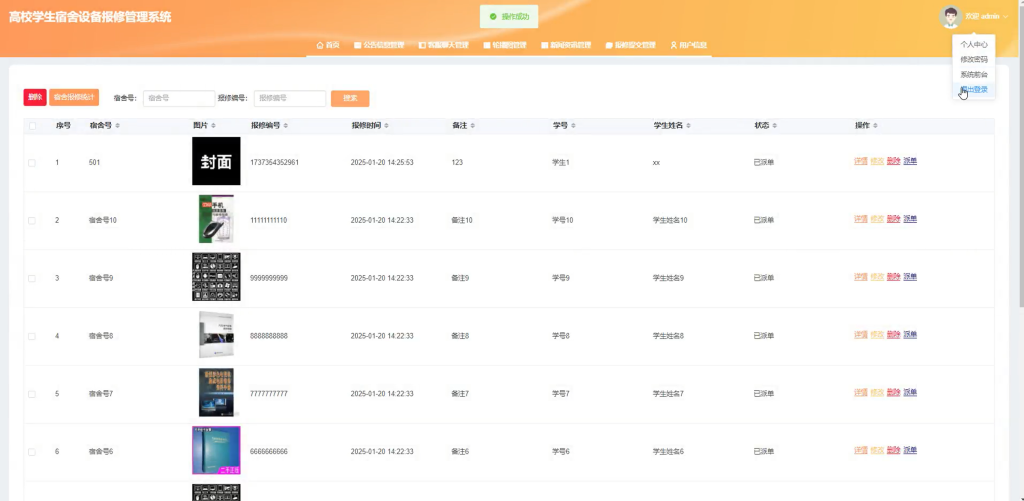Sort by 报修编号 column arrows
This screenshot has width=1024, height=501.
point(285,125)
